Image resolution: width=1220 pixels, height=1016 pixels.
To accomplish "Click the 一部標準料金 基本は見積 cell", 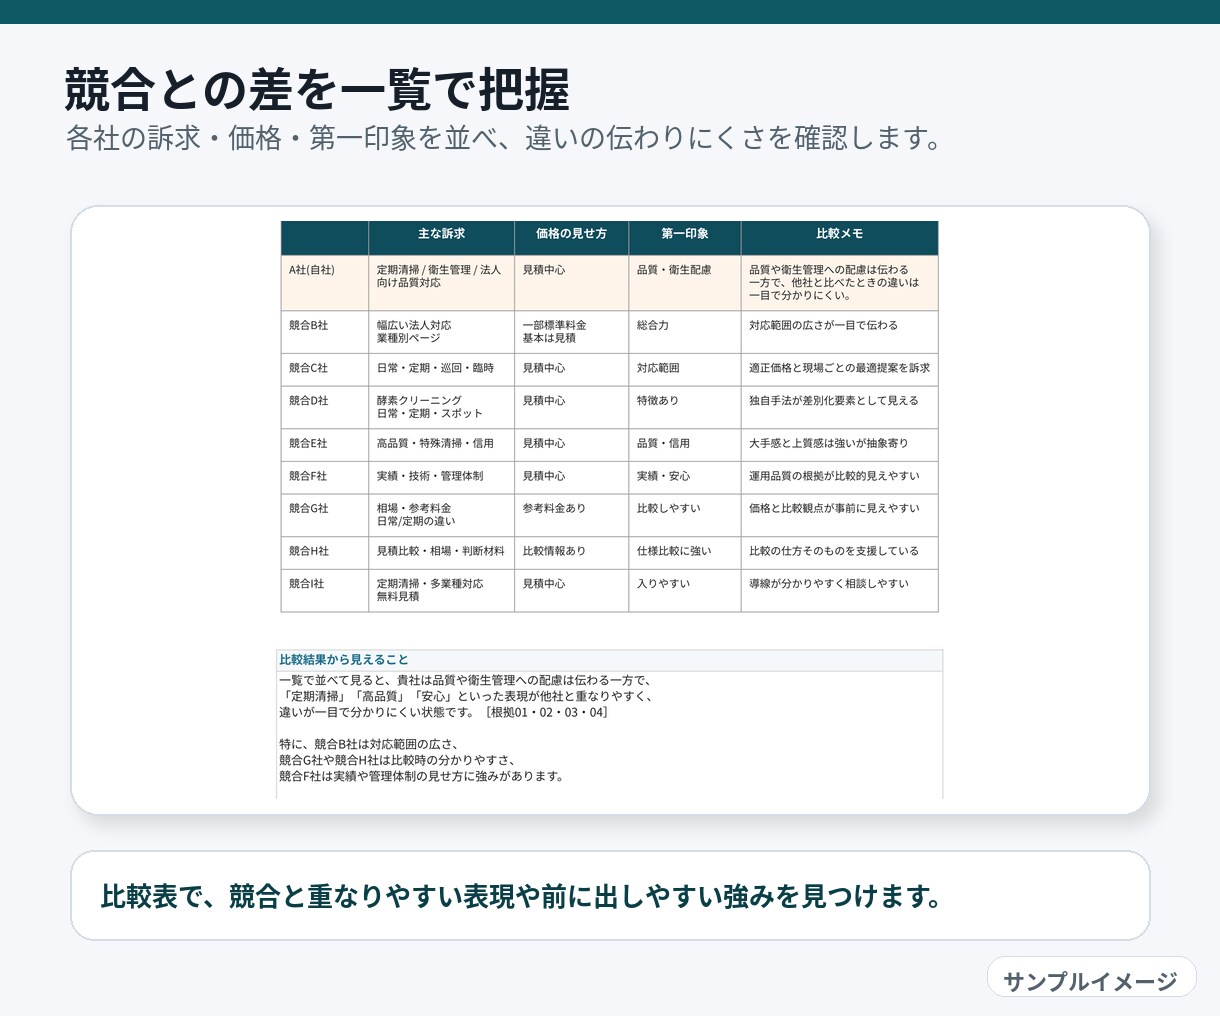I will tap(571, 332).
